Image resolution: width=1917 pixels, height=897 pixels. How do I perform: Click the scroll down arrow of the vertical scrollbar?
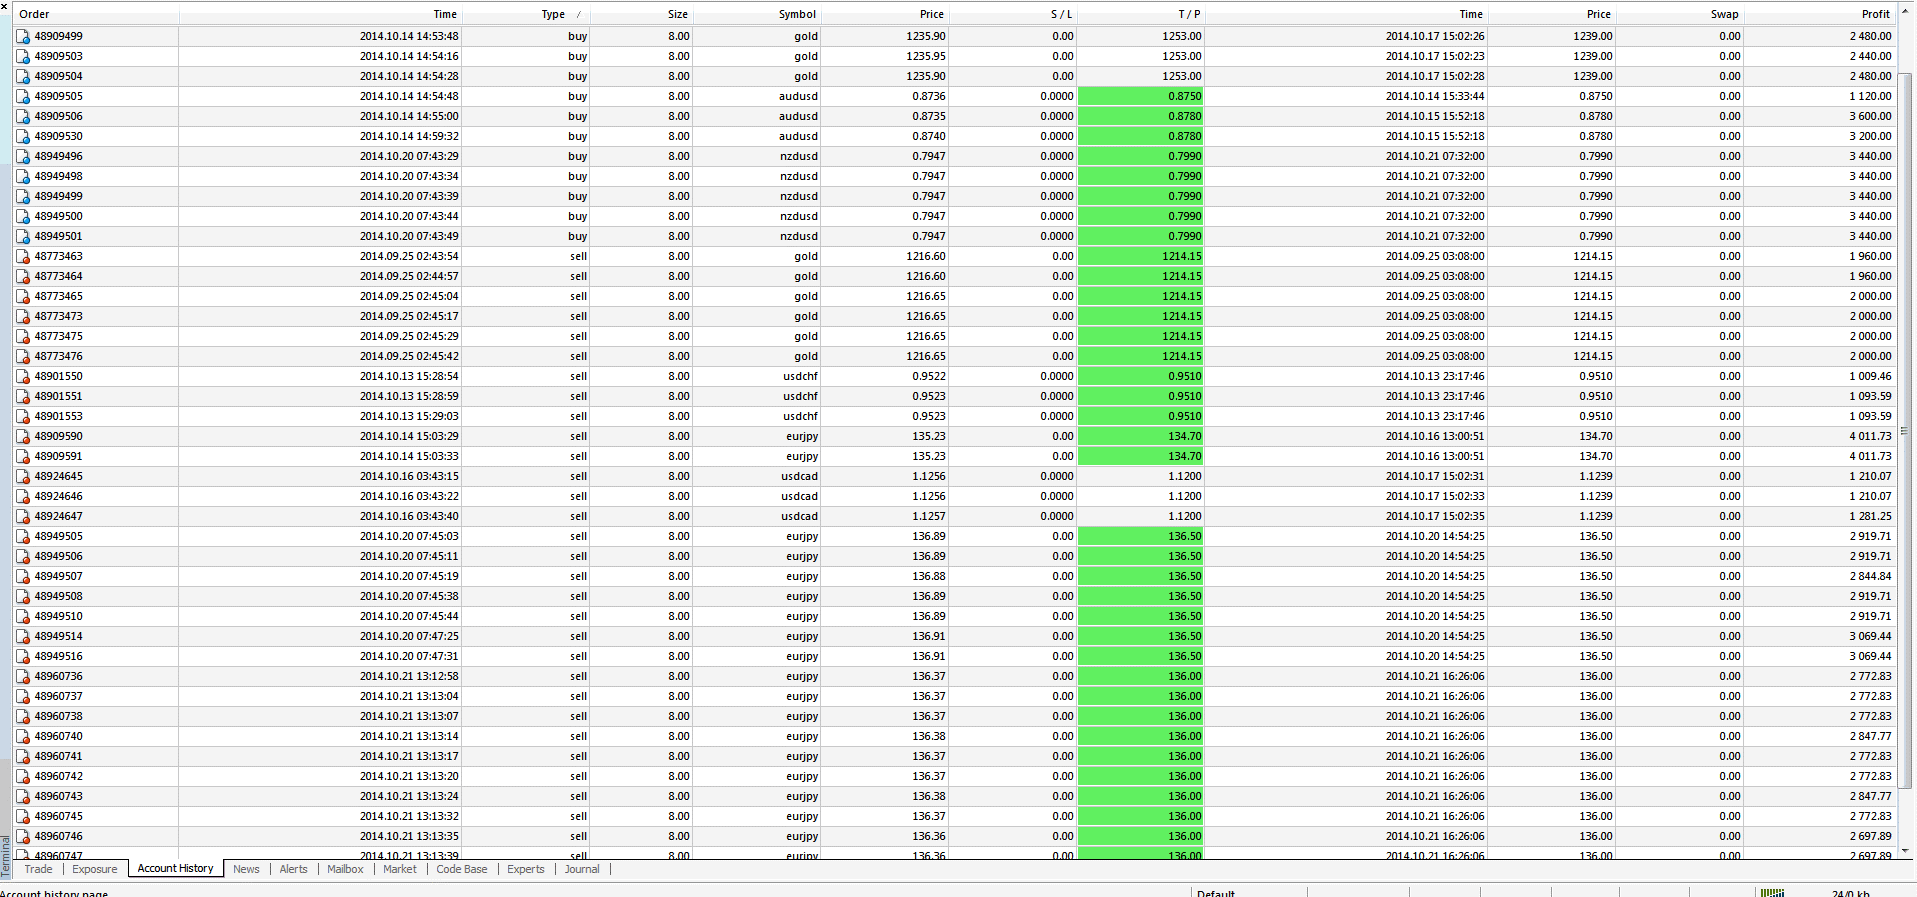click(x=1905, y=851)
